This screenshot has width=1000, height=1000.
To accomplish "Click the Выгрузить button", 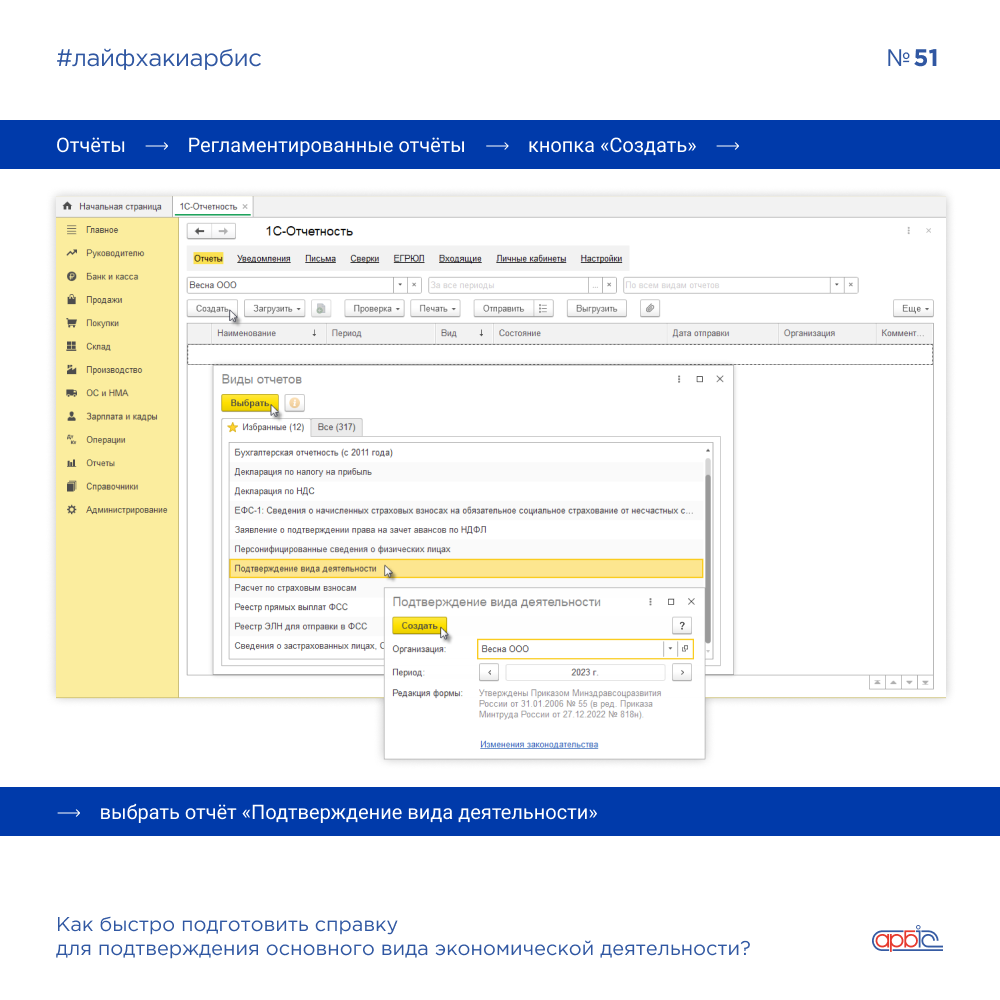I will (596, 309).
